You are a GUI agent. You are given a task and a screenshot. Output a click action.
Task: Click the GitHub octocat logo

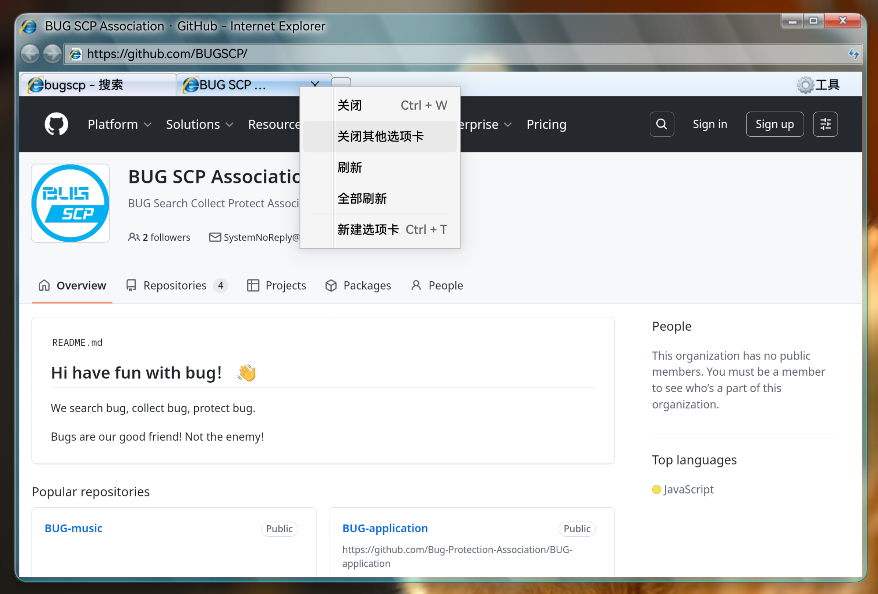click(x=57, y=124)
